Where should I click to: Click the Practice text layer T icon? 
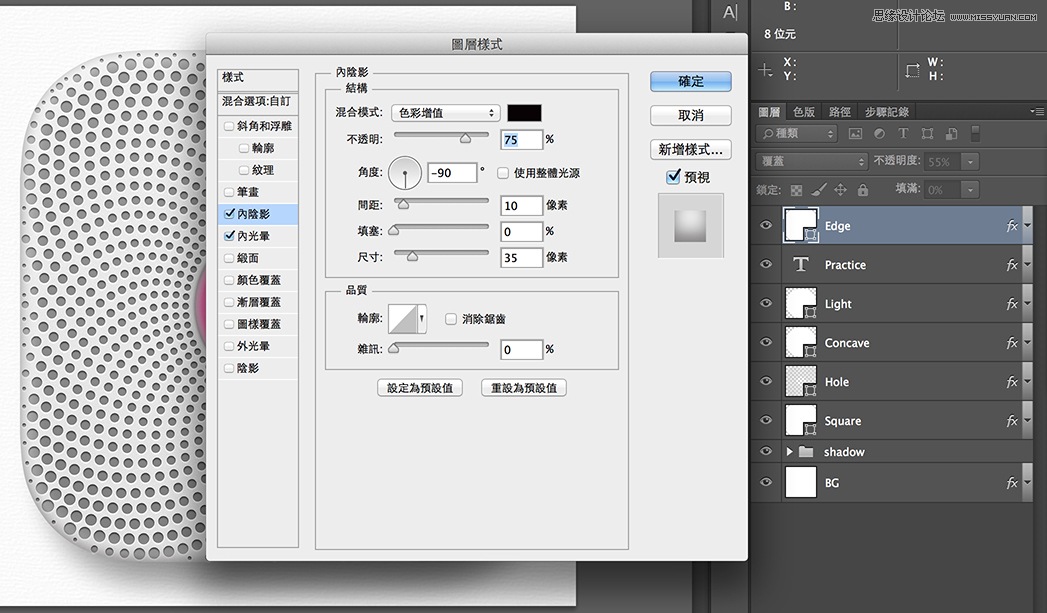tap(801, 264)
